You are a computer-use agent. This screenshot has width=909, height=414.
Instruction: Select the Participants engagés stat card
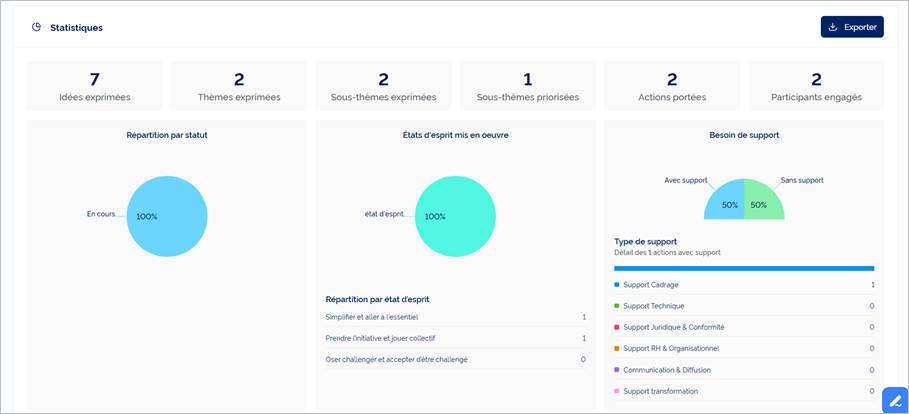(816, 86)
